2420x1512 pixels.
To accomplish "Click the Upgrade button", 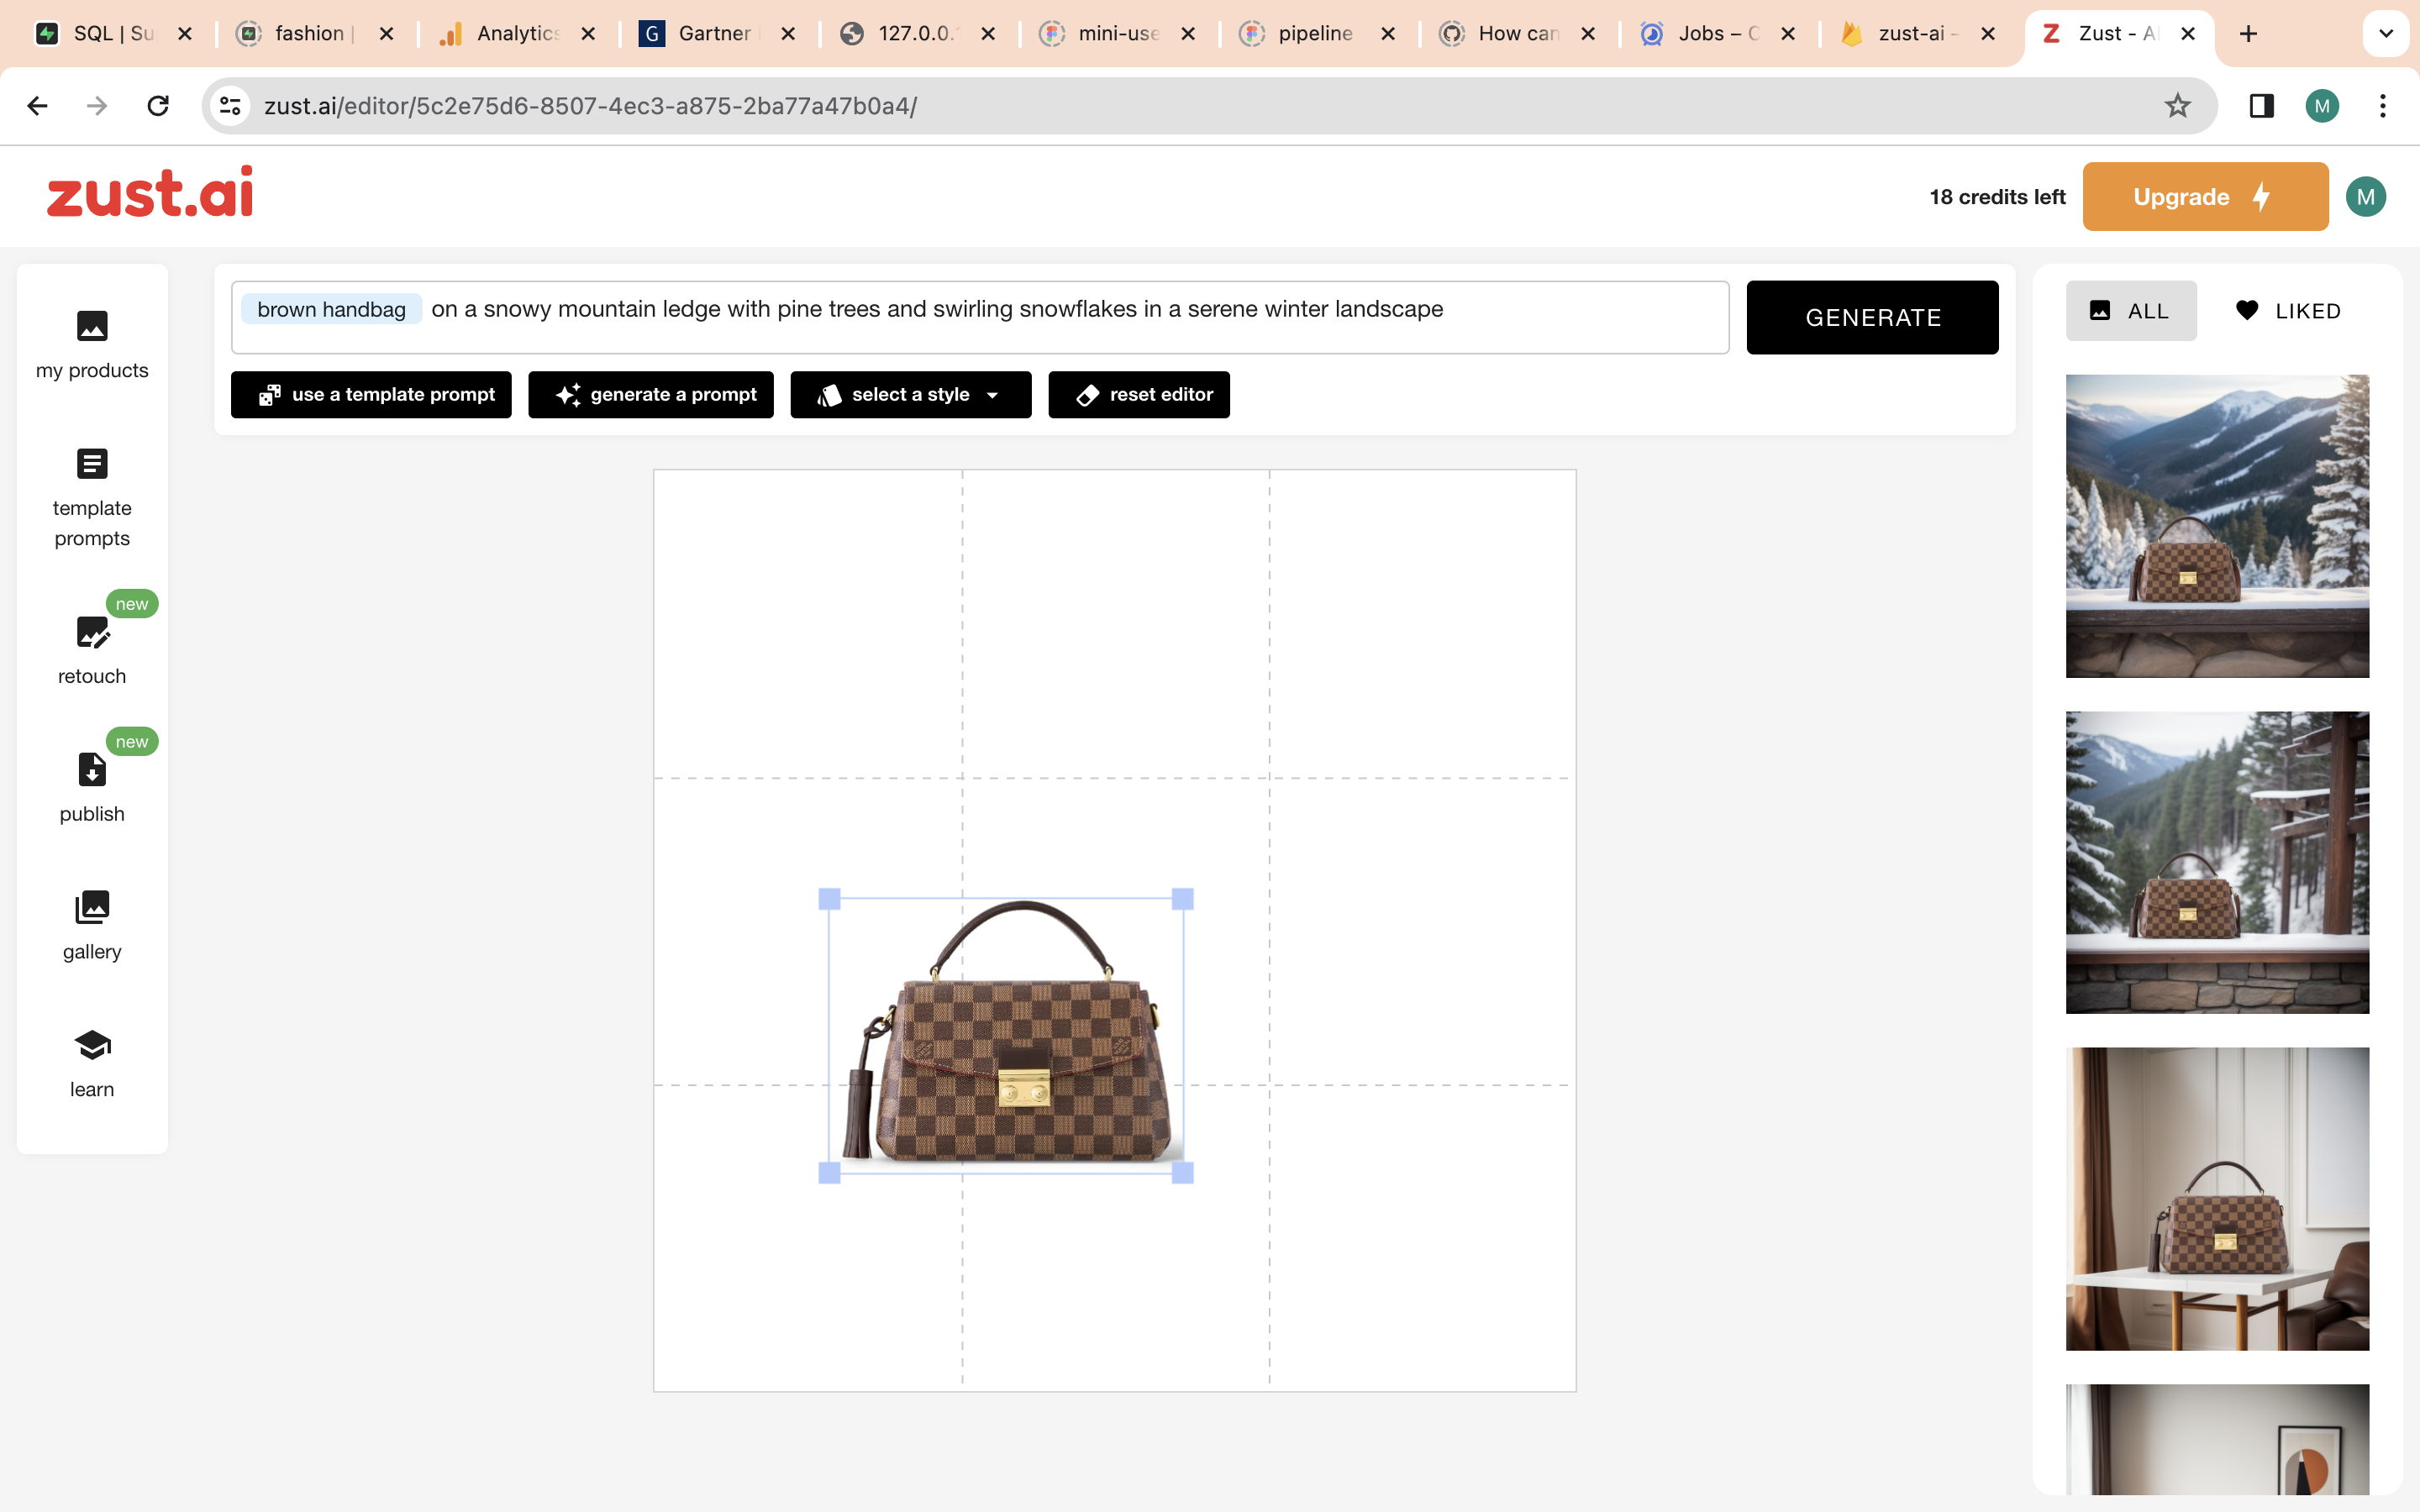I will (x=2204, y=195).
